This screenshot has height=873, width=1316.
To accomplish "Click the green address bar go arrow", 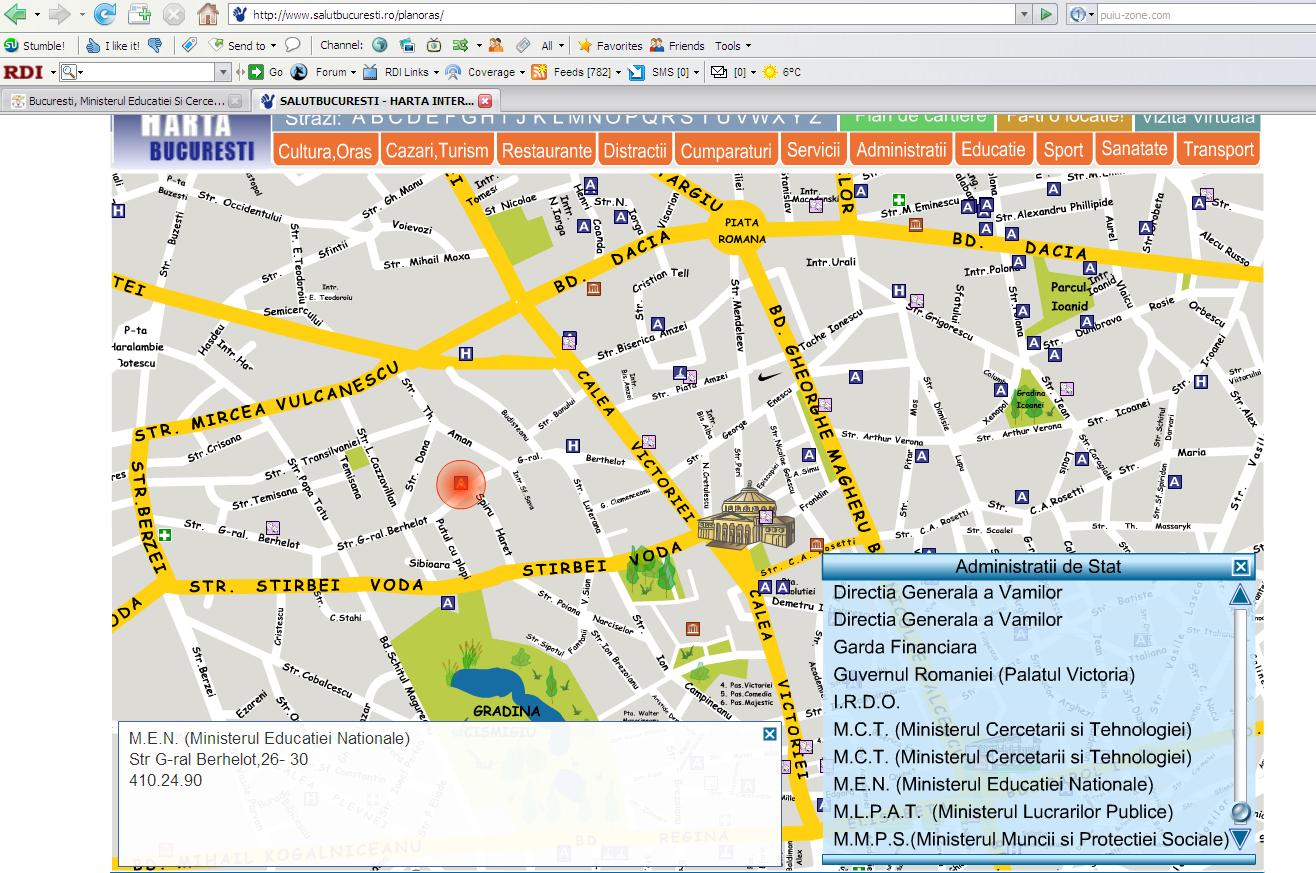I will 1047,15.
